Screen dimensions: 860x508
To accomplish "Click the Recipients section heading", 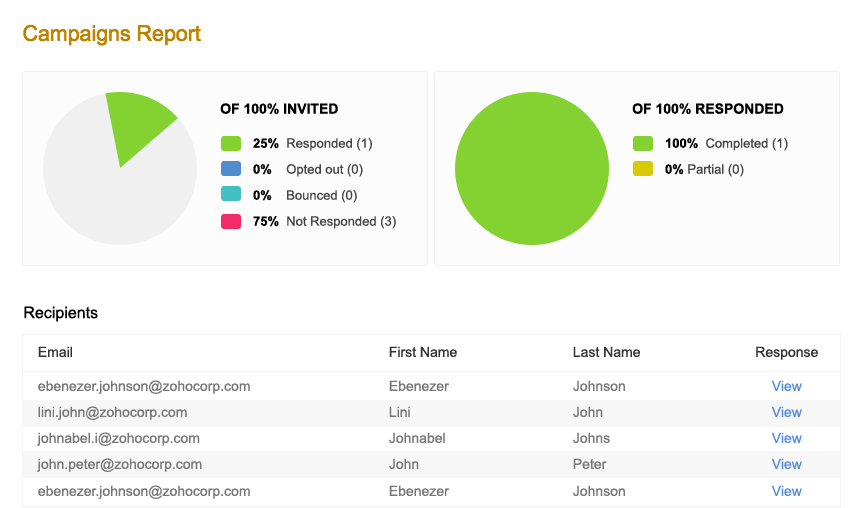I will tap(60, 313).
